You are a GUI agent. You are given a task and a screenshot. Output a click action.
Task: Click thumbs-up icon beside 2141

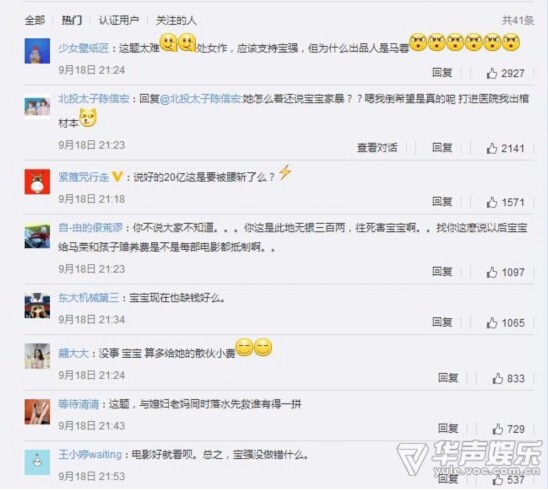pos(492,148)
